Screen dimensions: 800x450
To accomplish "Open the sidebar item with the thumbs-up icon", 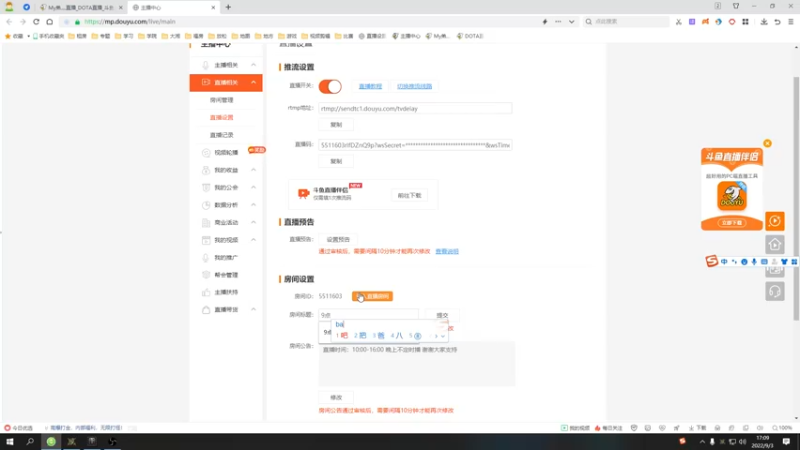I will 226,292.
